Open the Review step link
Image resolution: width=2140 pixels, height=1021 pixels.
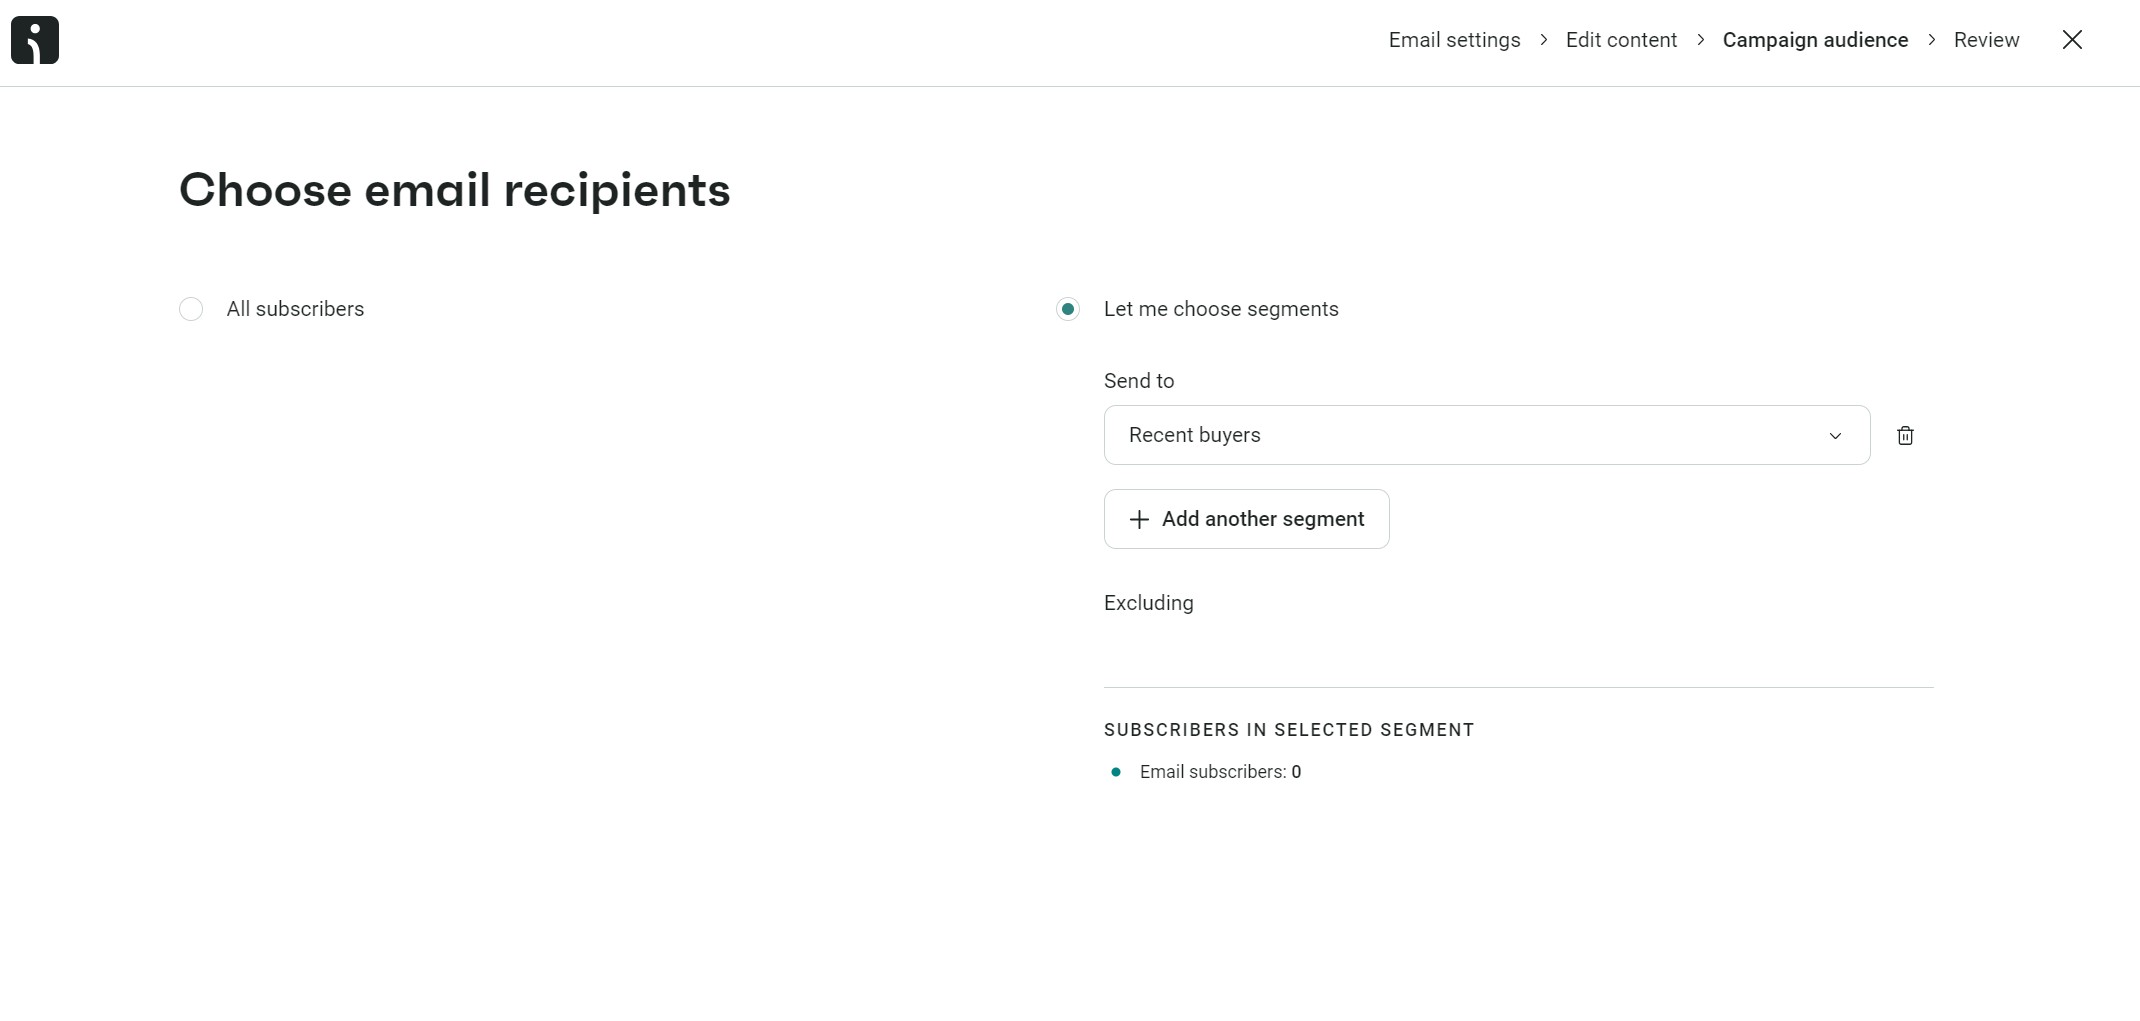1986,40
